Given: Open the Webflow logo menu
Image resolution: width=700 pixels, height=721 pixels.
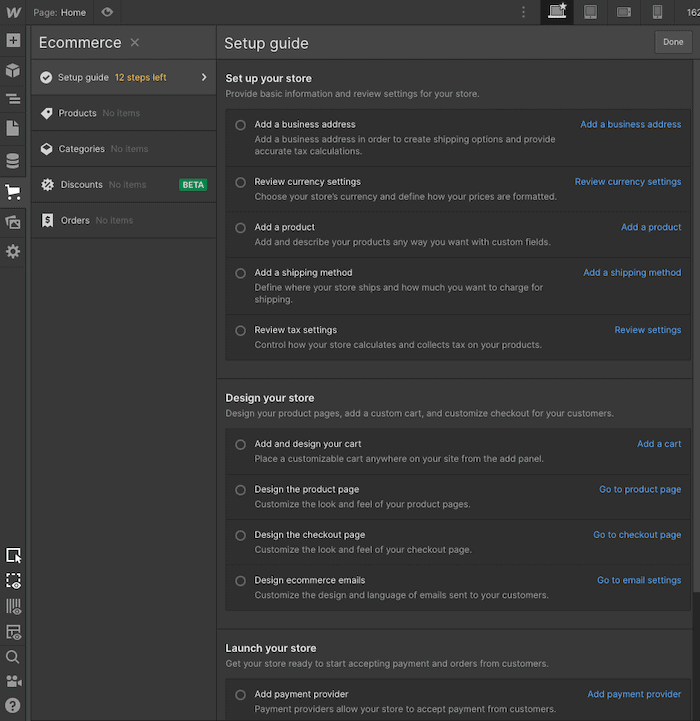Looking at the screenshot, I should (x=13, y=12).
